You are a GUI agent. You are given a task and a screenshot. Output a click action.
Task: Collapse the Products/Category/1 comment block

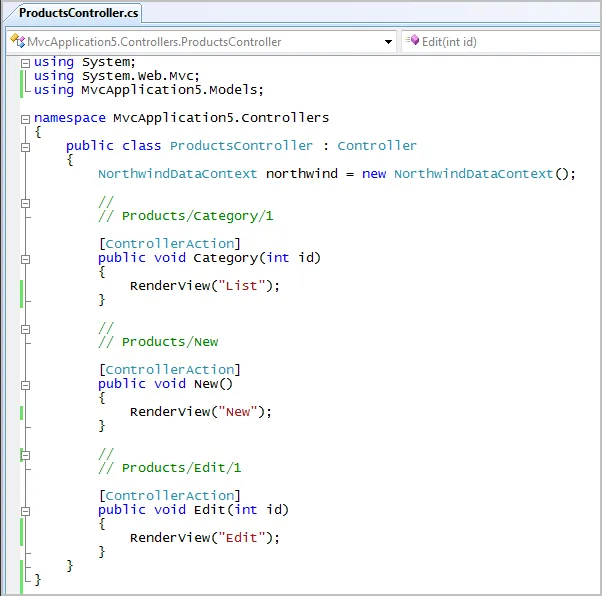[25, 202]
